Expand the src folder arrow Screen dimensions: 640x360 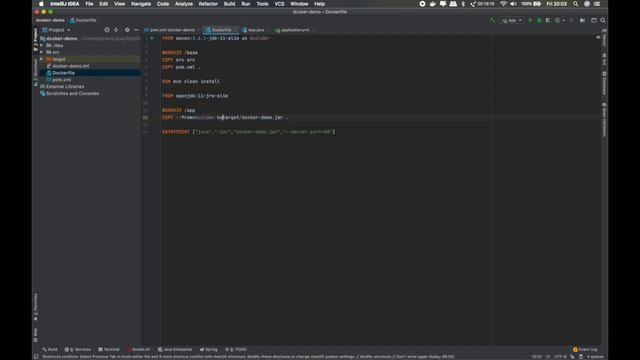click(42, 52)
